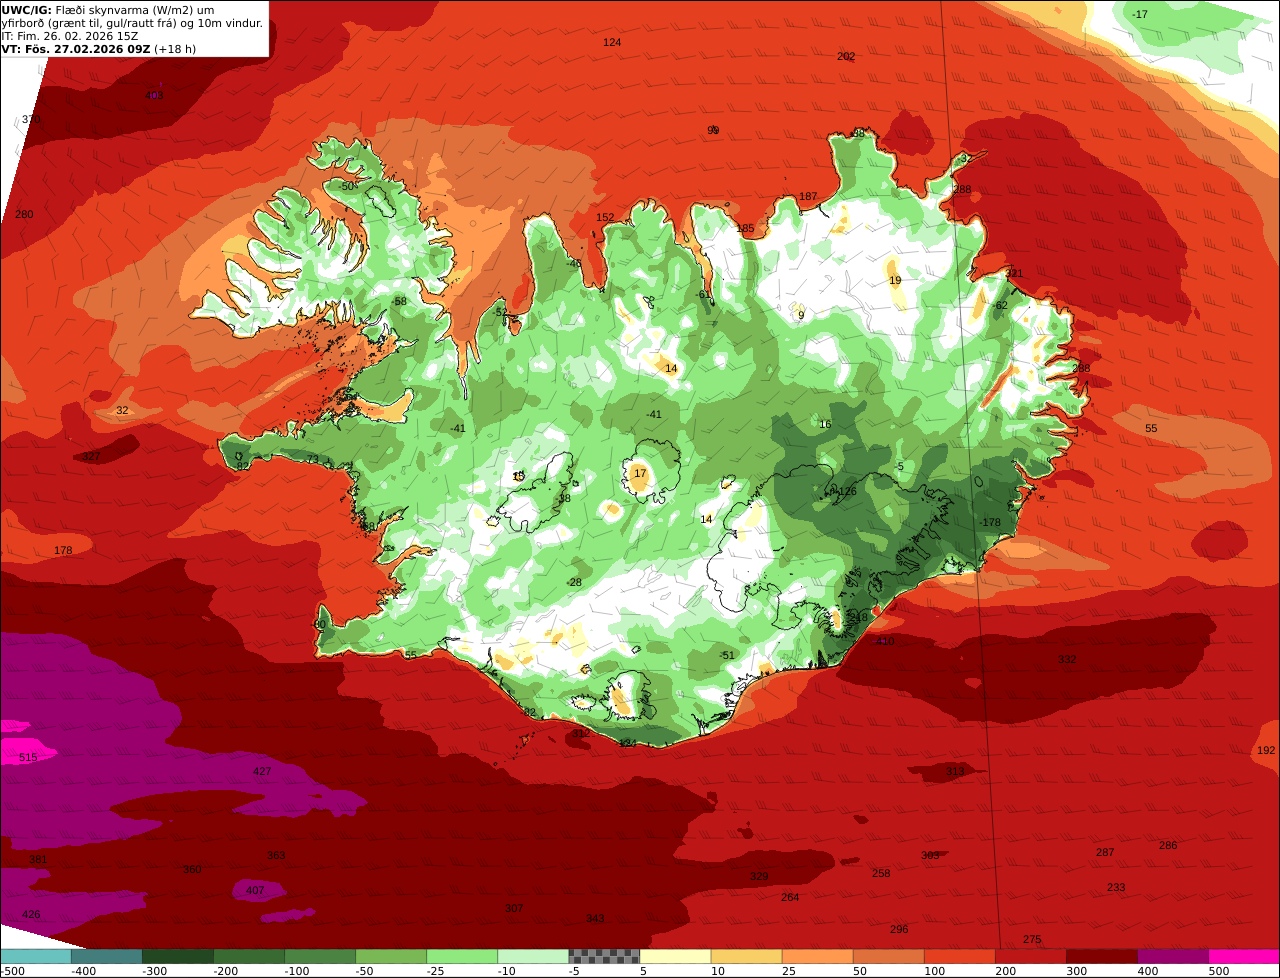The height and width of the screenshot is (978, 1280).
Task: Choose the dark teal swatch between -400 and -300
Action: (108, 956)
